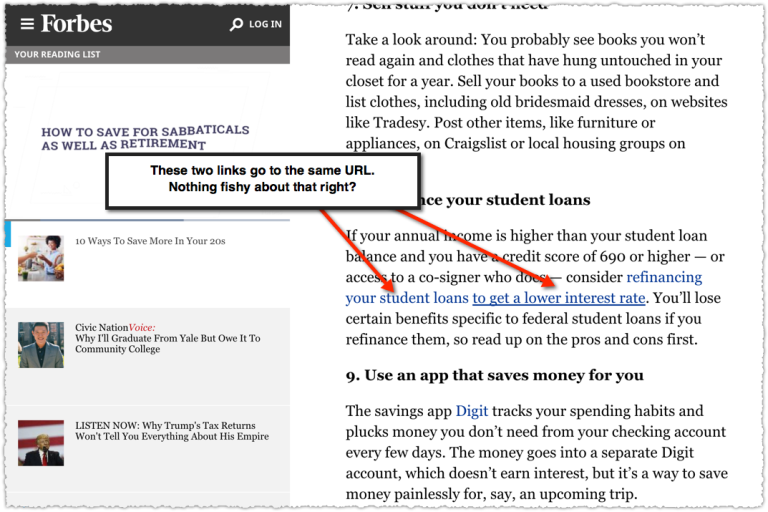Click the paragraph about federal student loan benefits
This screenshot has width=768, height=512.
533,288
